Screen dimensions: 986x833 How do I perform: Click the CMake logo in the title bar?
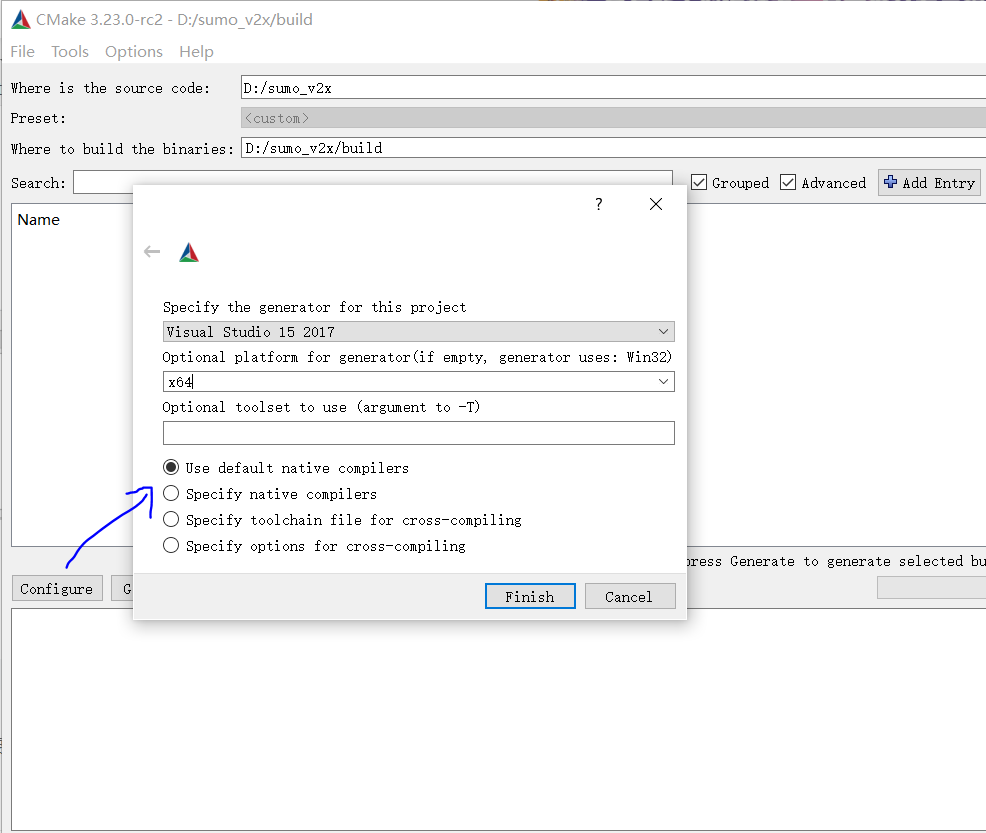point(21,20)
